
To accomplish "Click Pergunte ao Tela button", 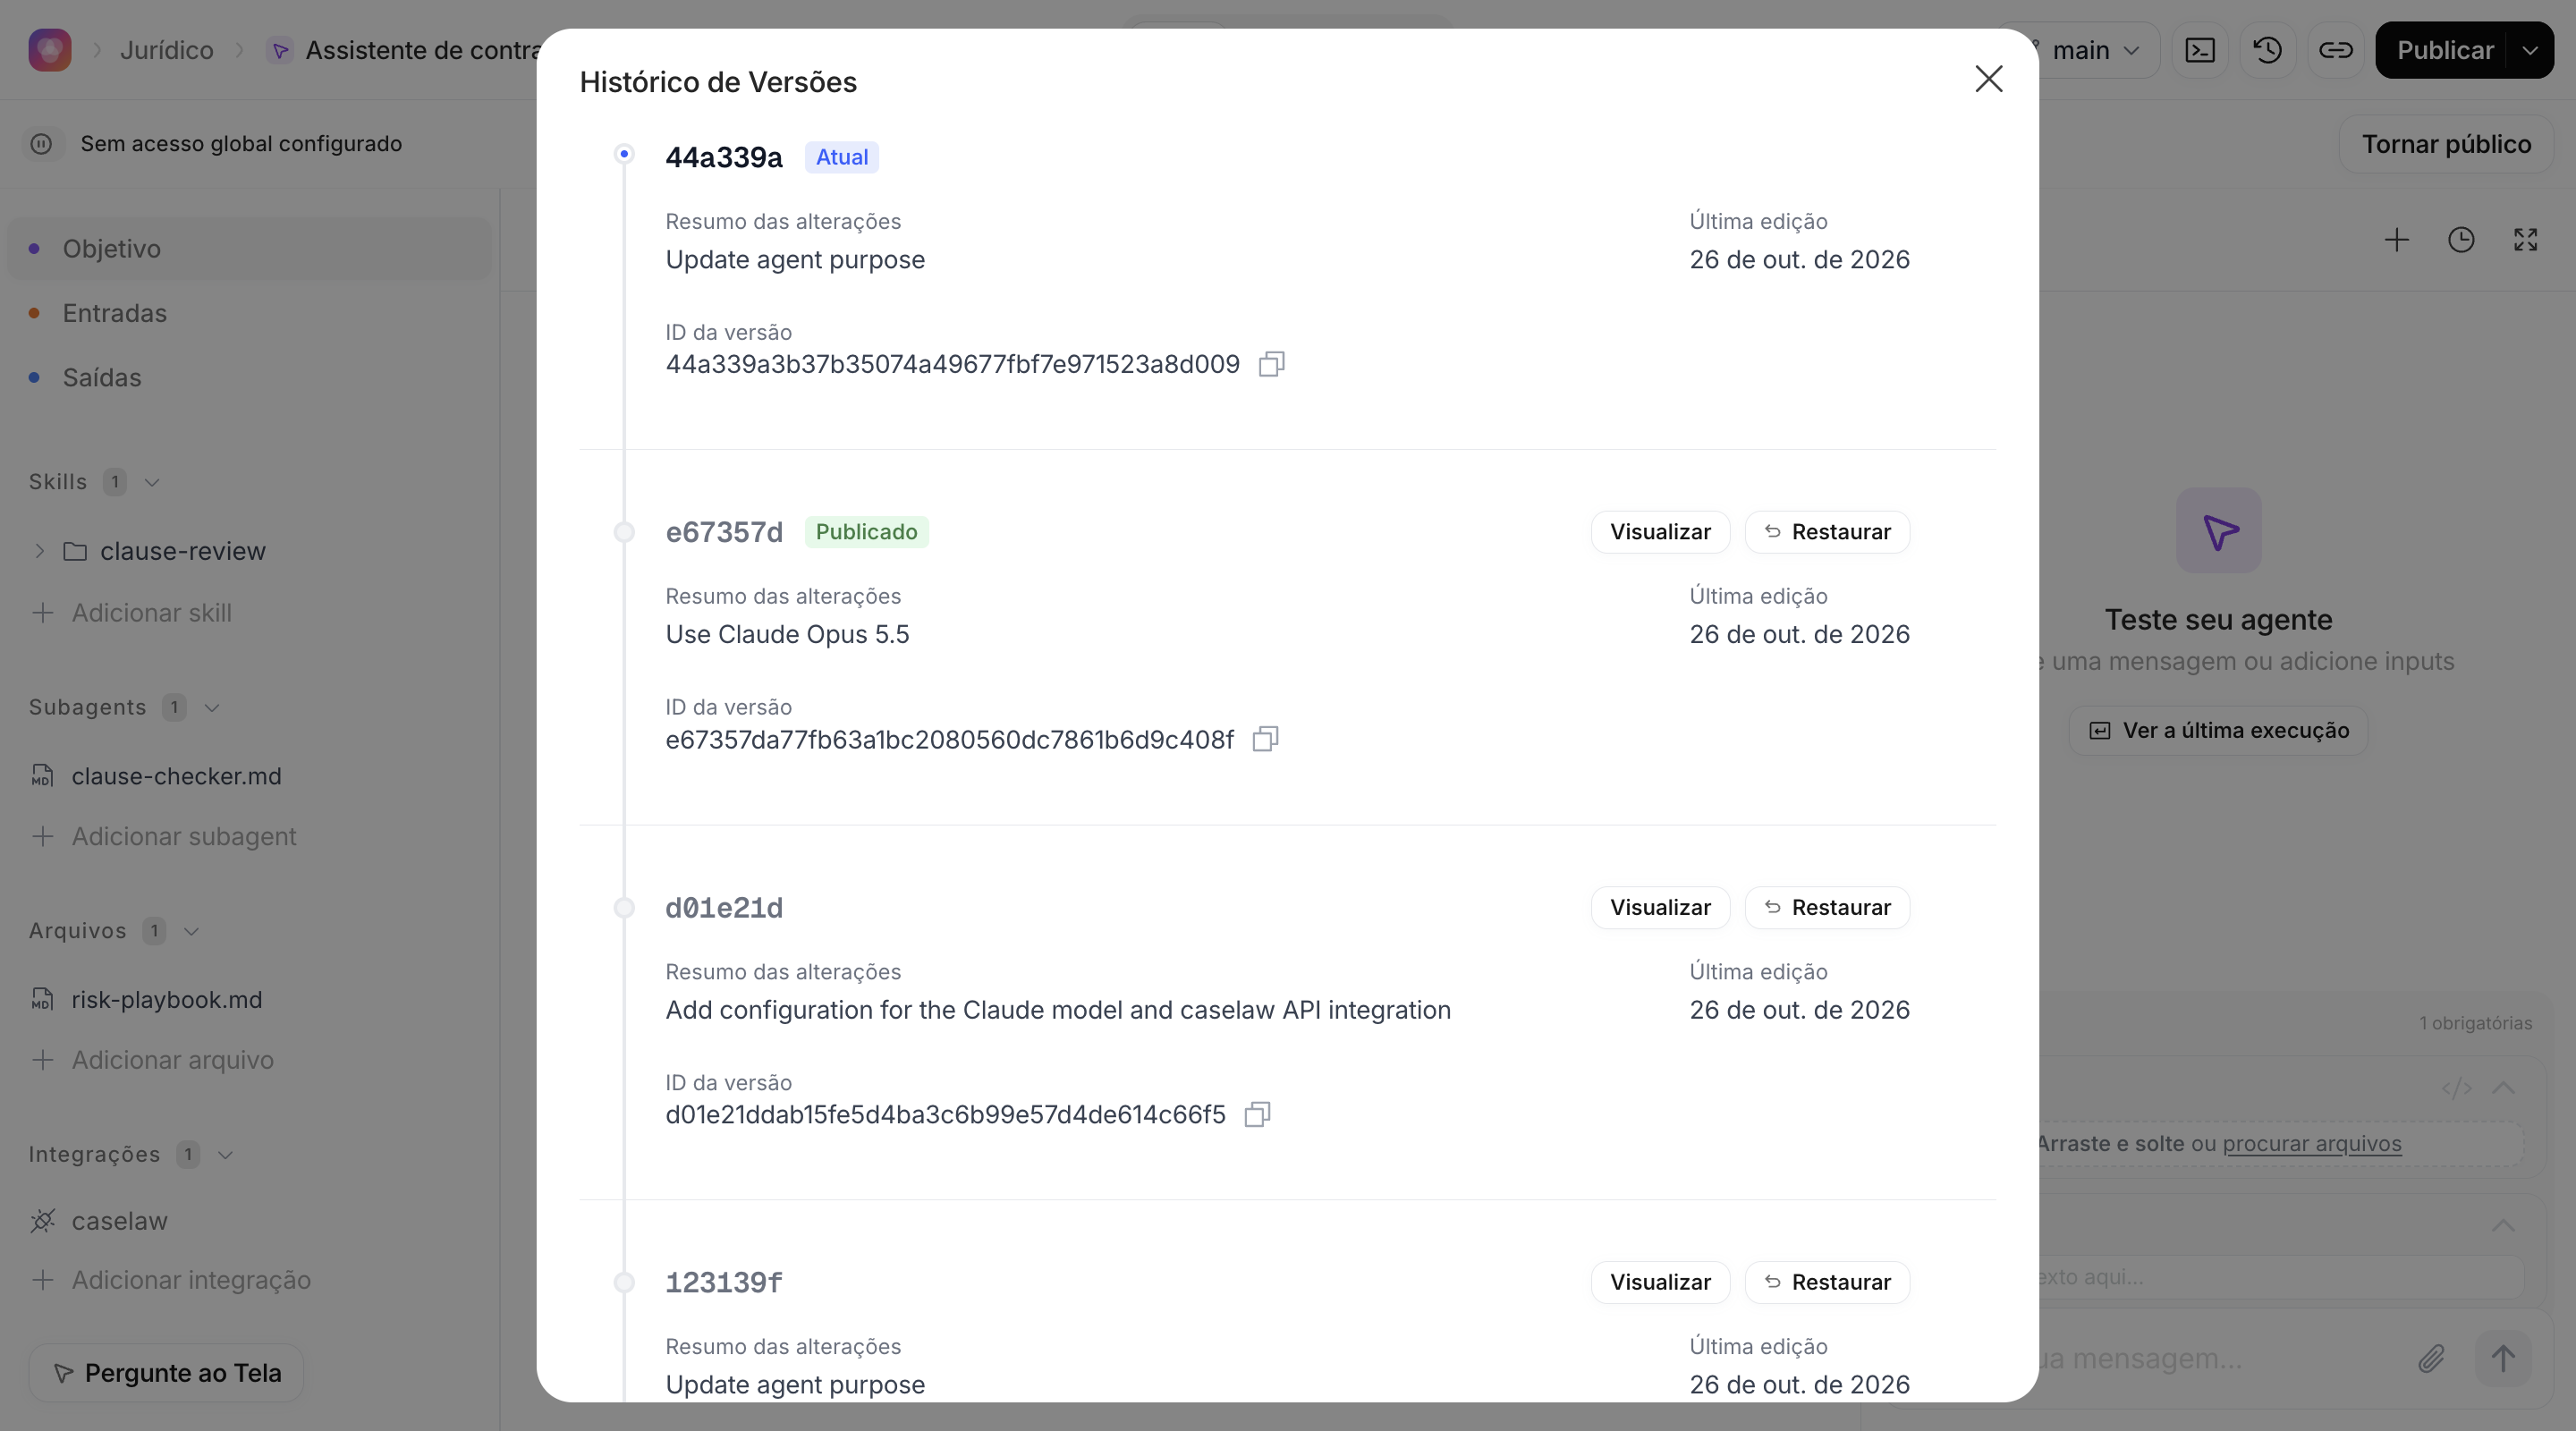I will [x=166, y=1373].
